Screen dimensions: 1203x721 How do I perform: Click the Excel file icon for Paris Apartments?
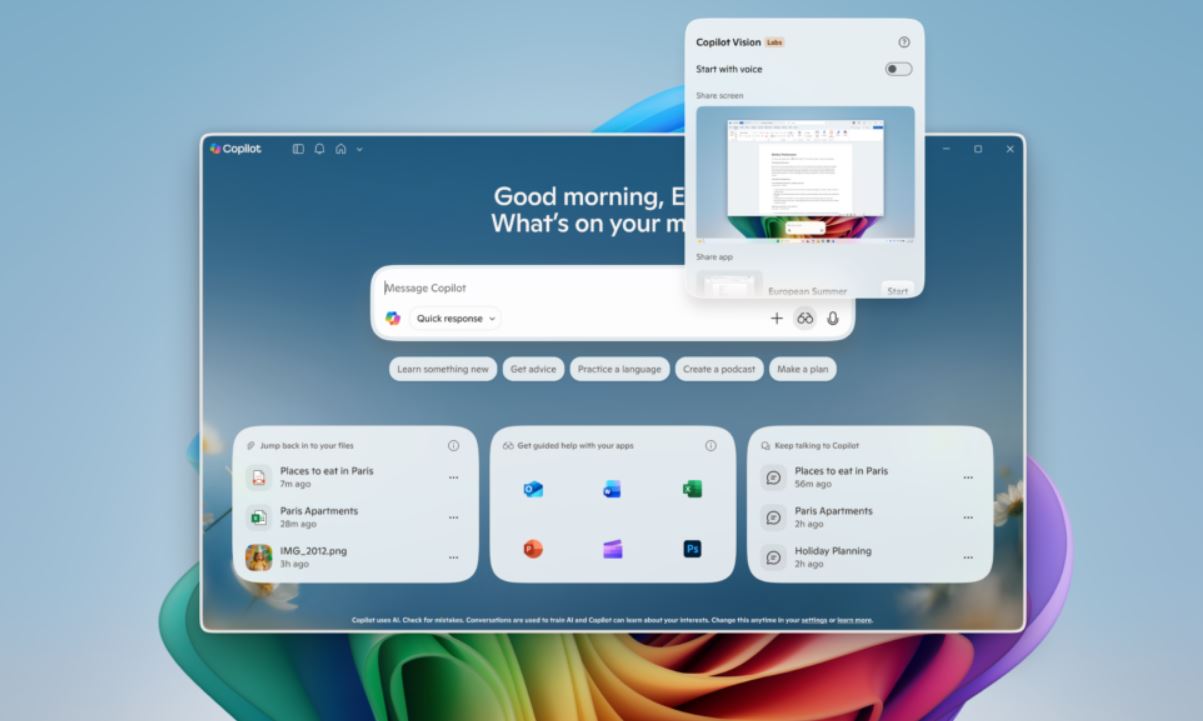(259, 517)
